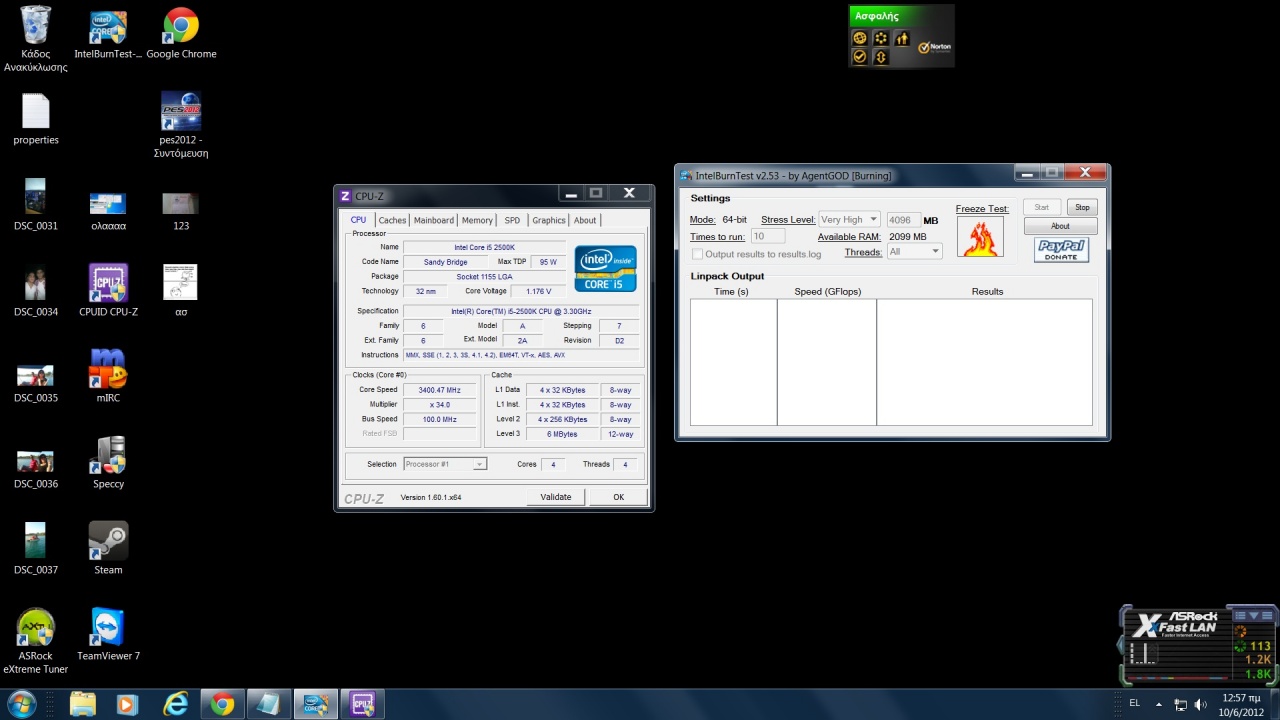
Task: Select the properties file on the desktop
Action: [x=36, y=119]
